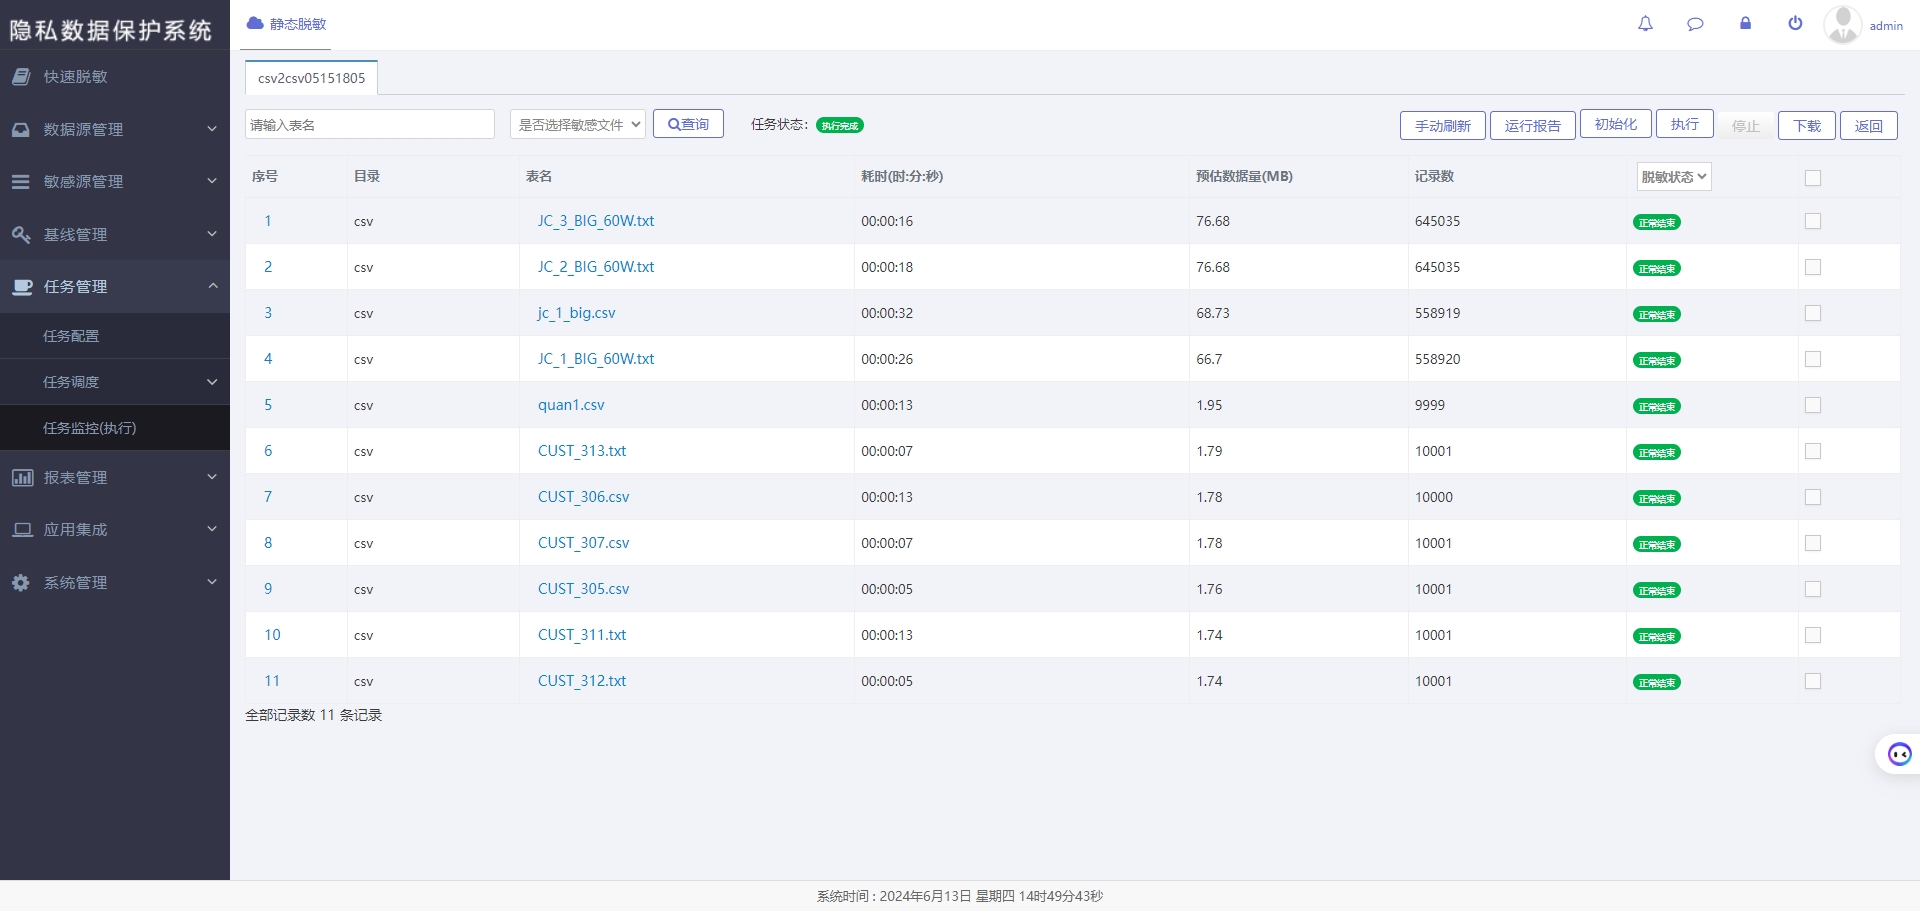Screen dimensions: 1920x911
Task: Check the box for CUST_306.csv row
Action: [1813, 497]
